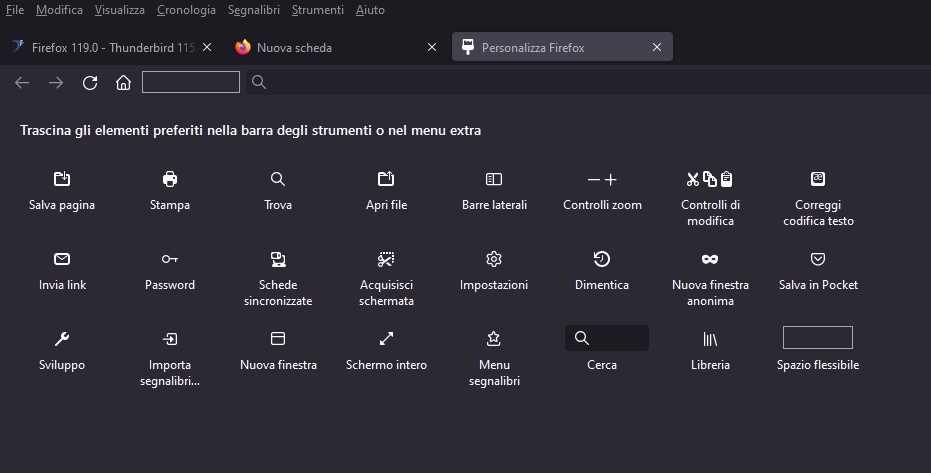Select the Cerca search box widget
The image size is (931, 473).
607,338
